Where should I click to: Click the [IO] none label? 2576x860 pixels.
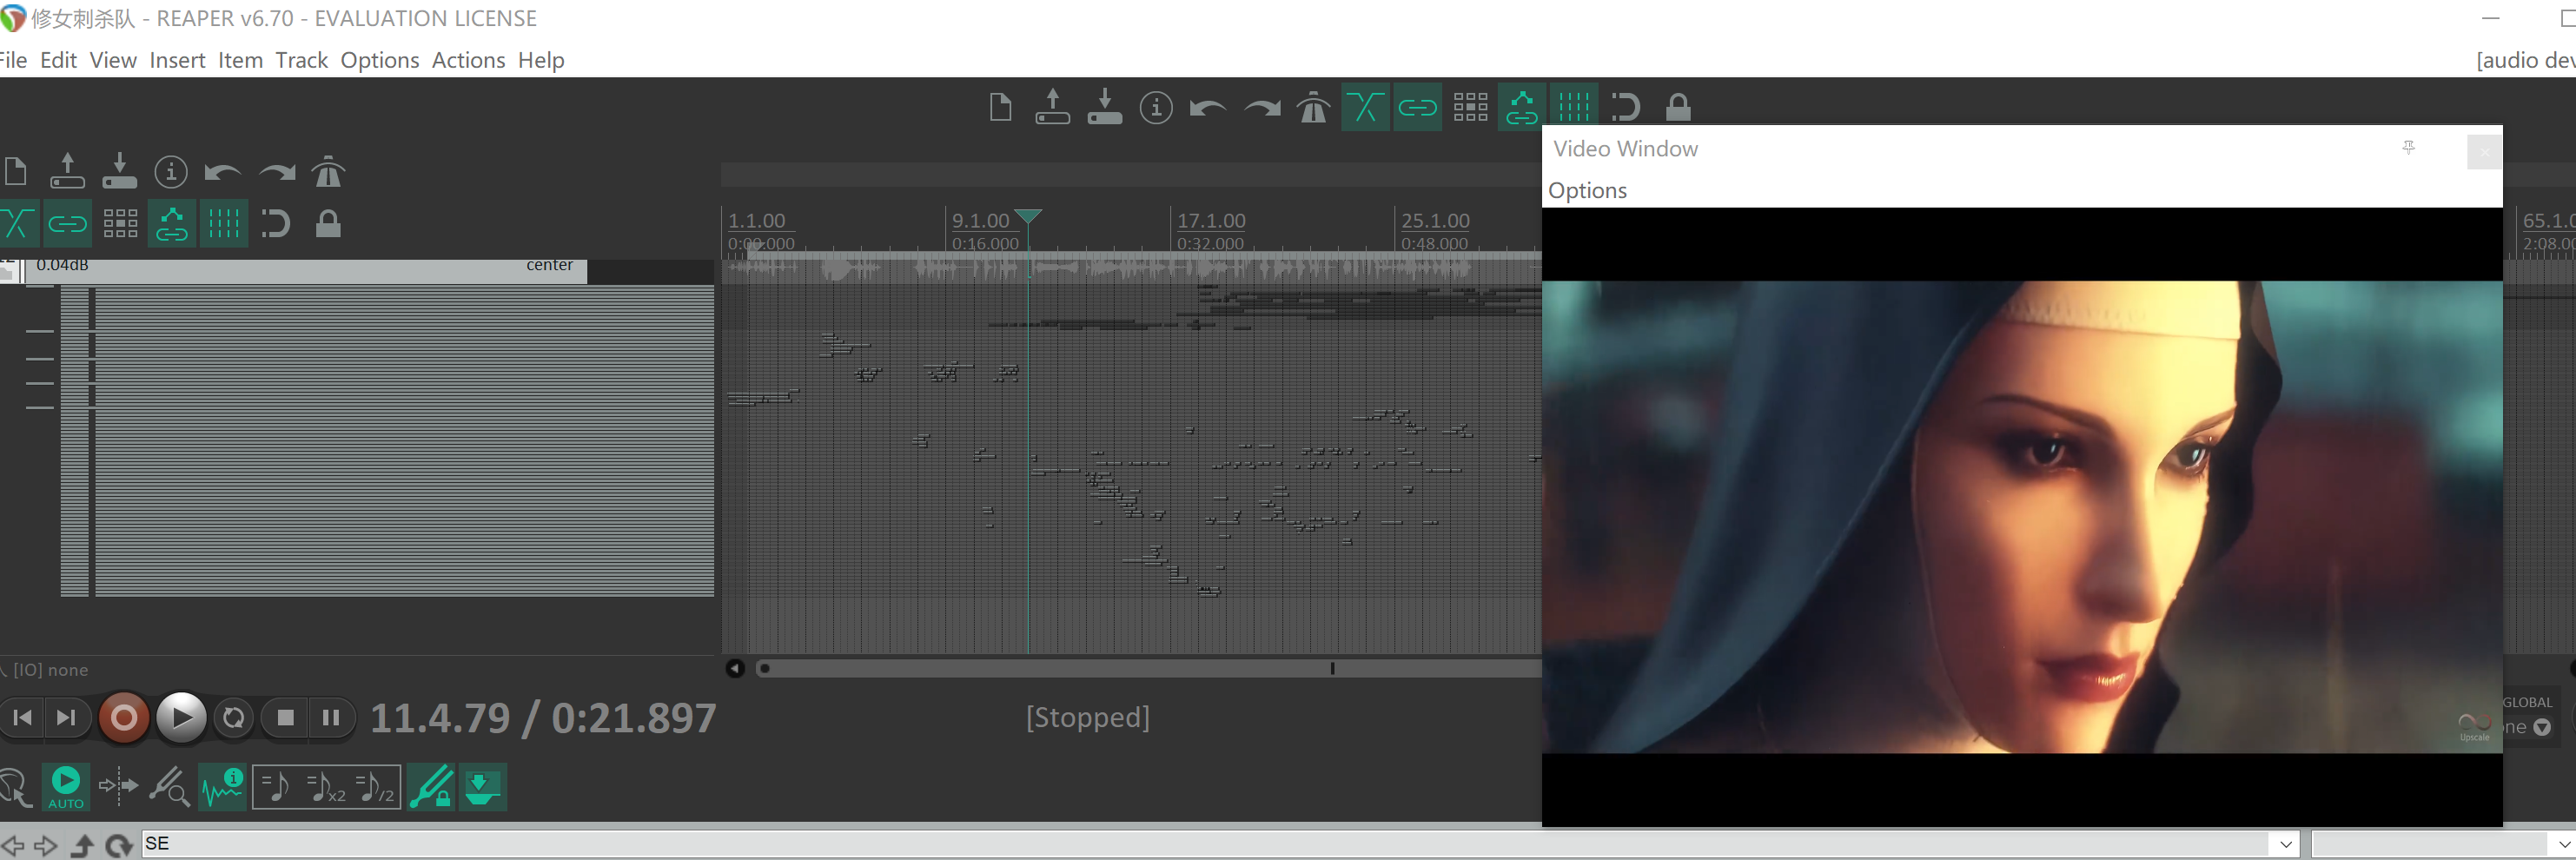[x=50, y=670]
